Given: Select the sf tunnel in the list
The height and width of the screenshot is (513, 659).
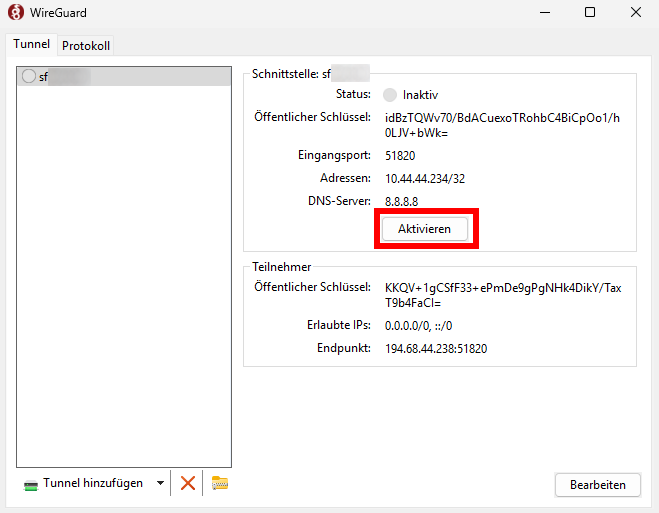Looking at the screenshot, I should click(124, 76).
